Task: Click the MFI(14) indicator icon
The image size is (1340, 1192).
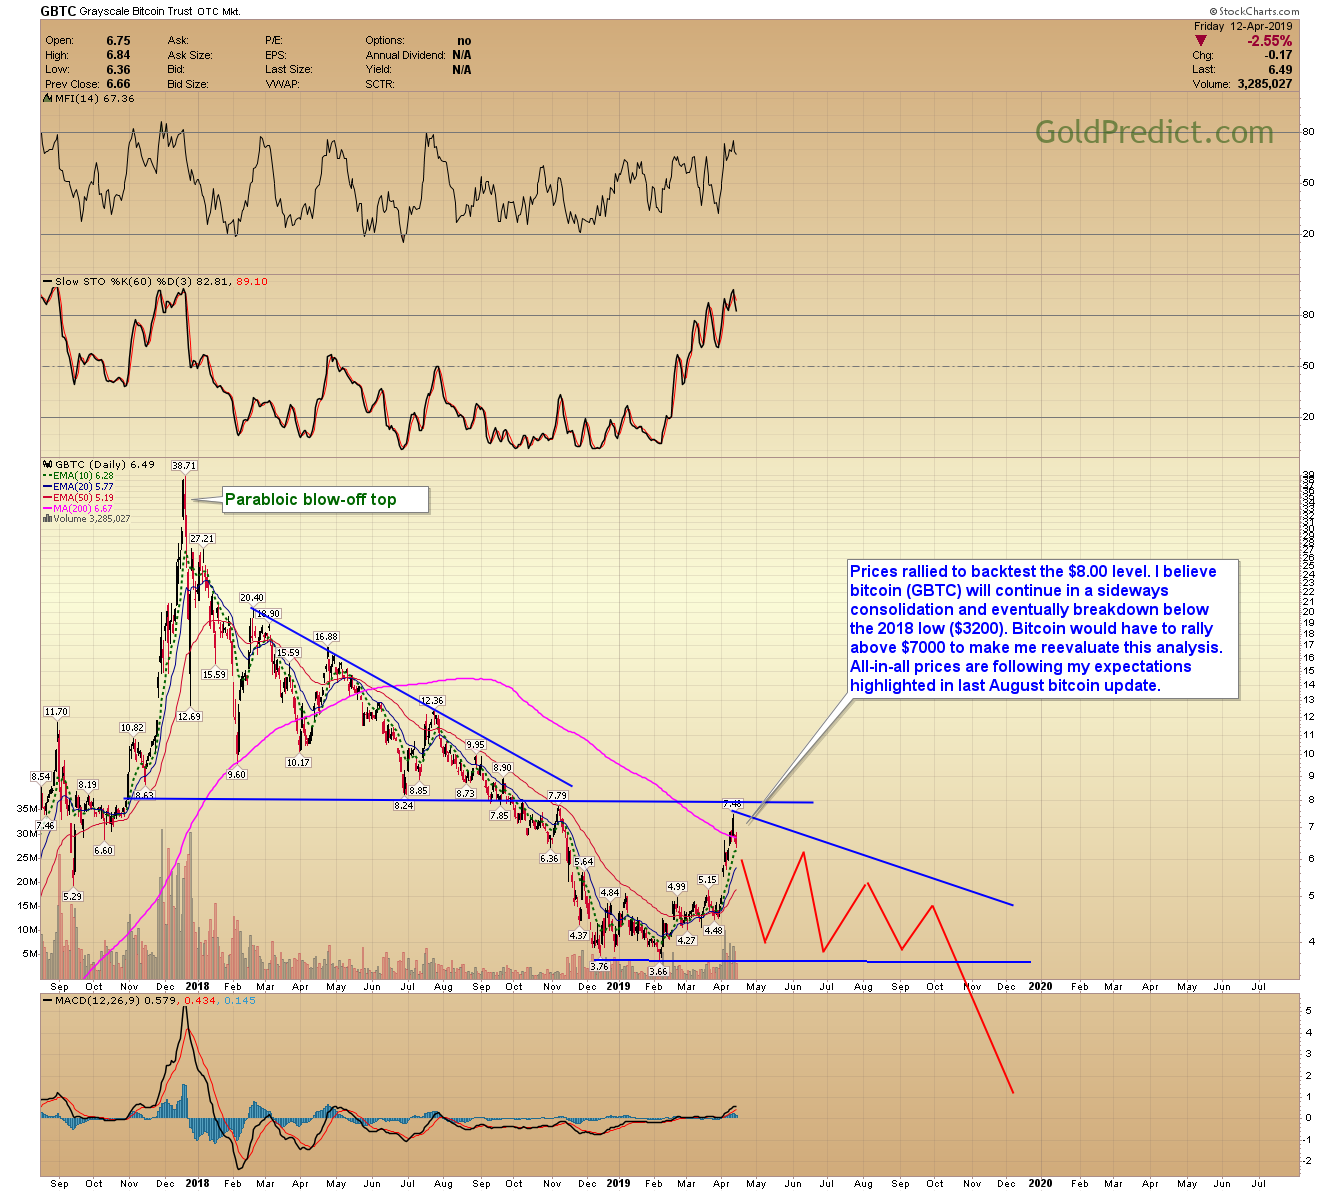Action: (x=46, y=99)
